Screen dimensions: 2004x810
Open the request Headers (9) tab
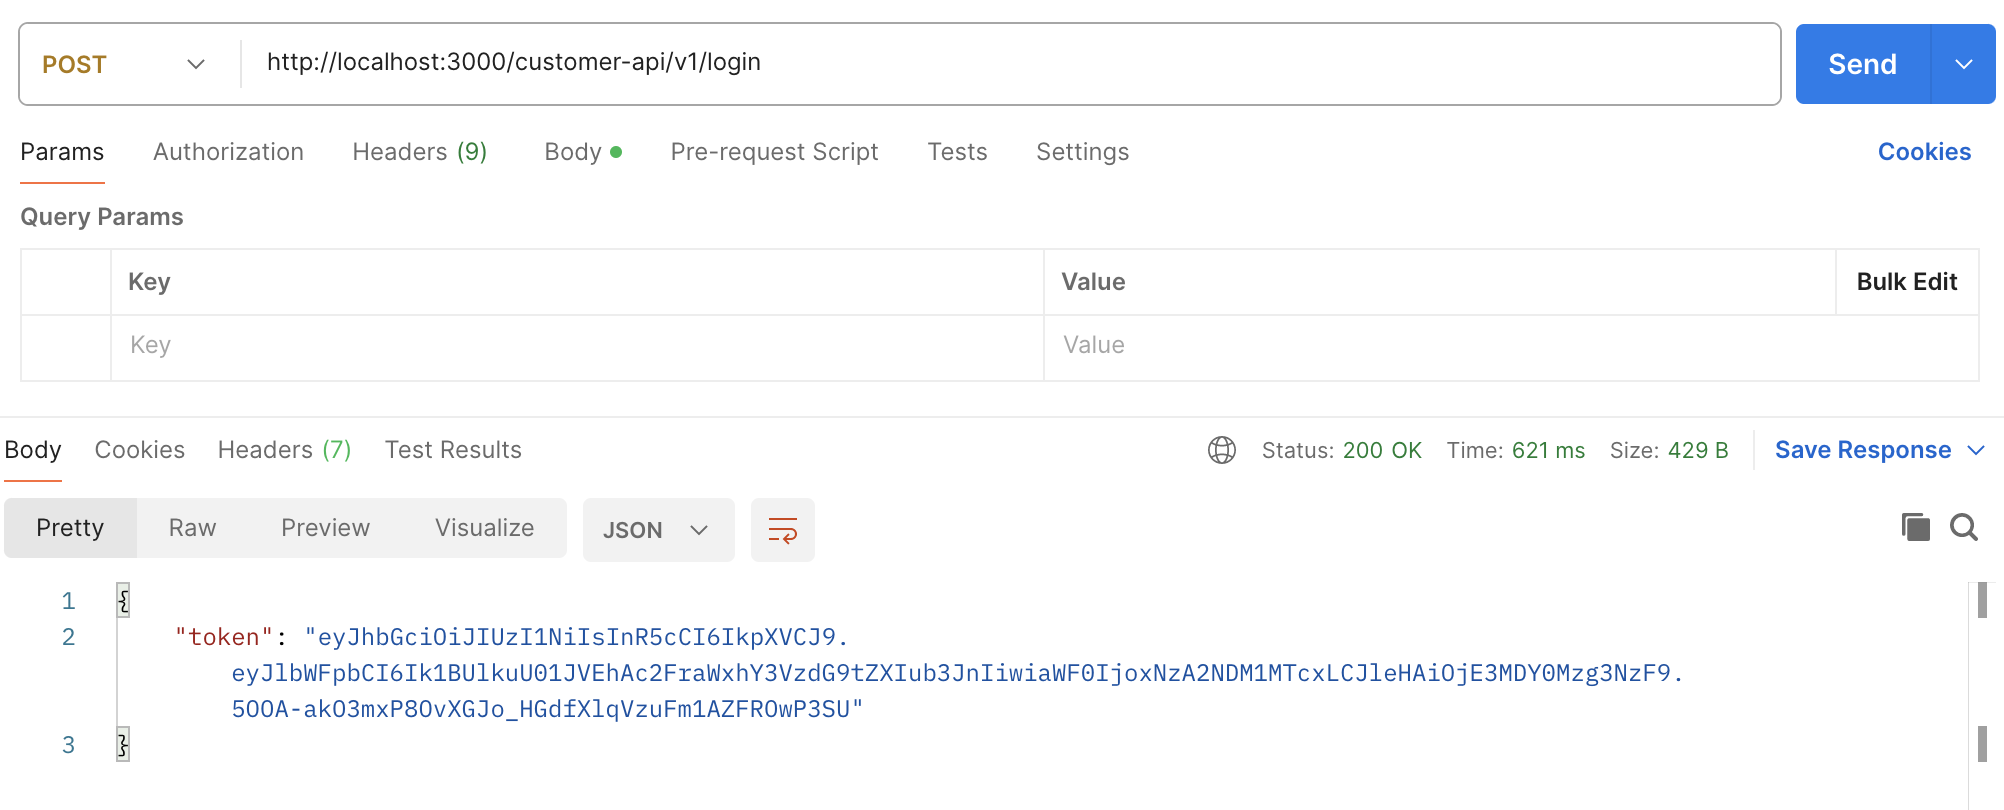click(420, 152)
